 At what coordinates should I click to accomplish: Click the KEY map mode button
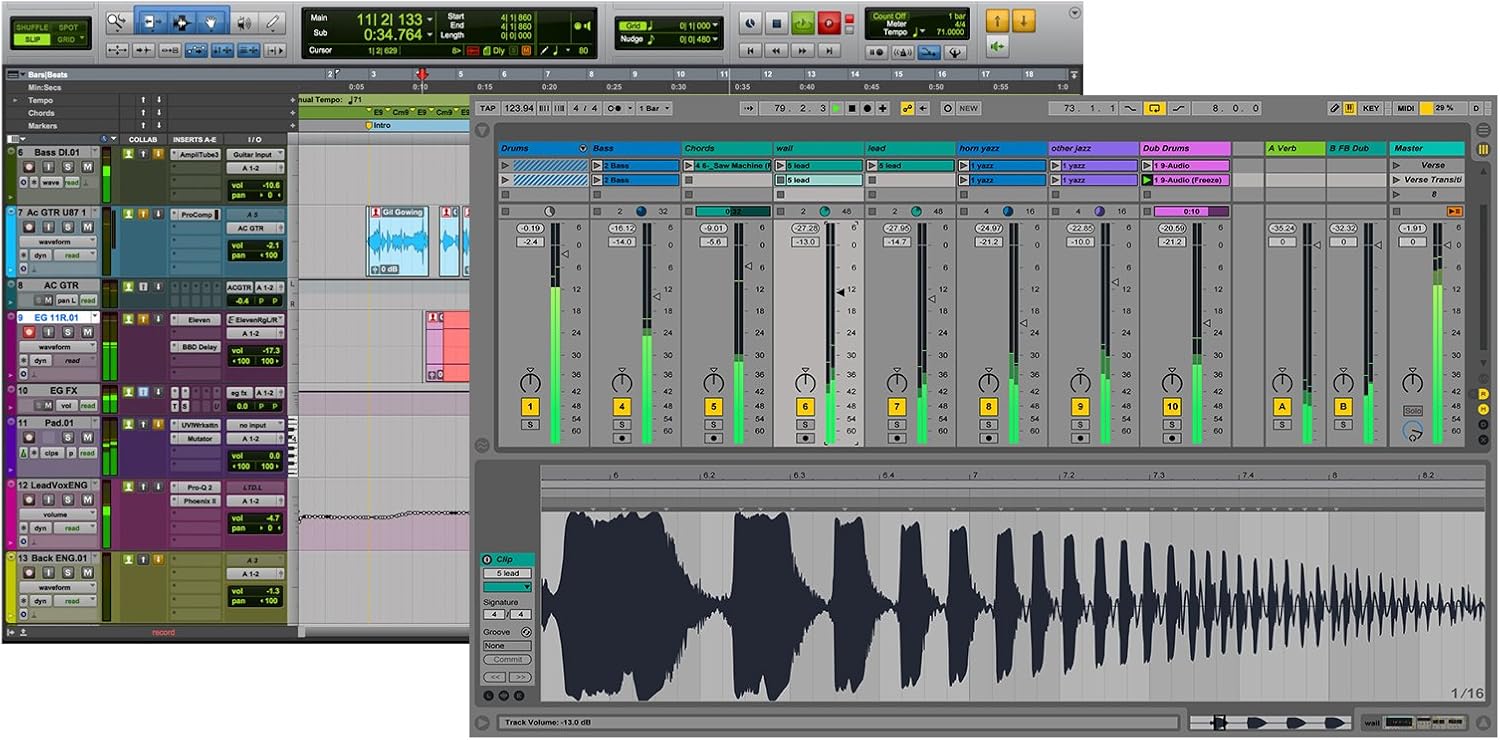[x=1370, y=108]
